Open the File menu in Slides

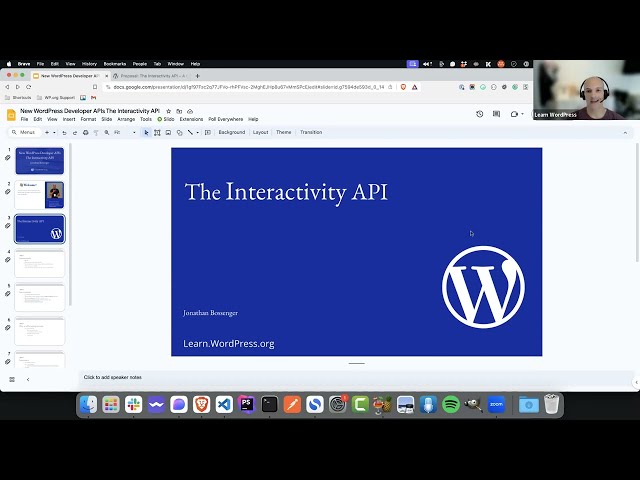click(x=24, y=119)
